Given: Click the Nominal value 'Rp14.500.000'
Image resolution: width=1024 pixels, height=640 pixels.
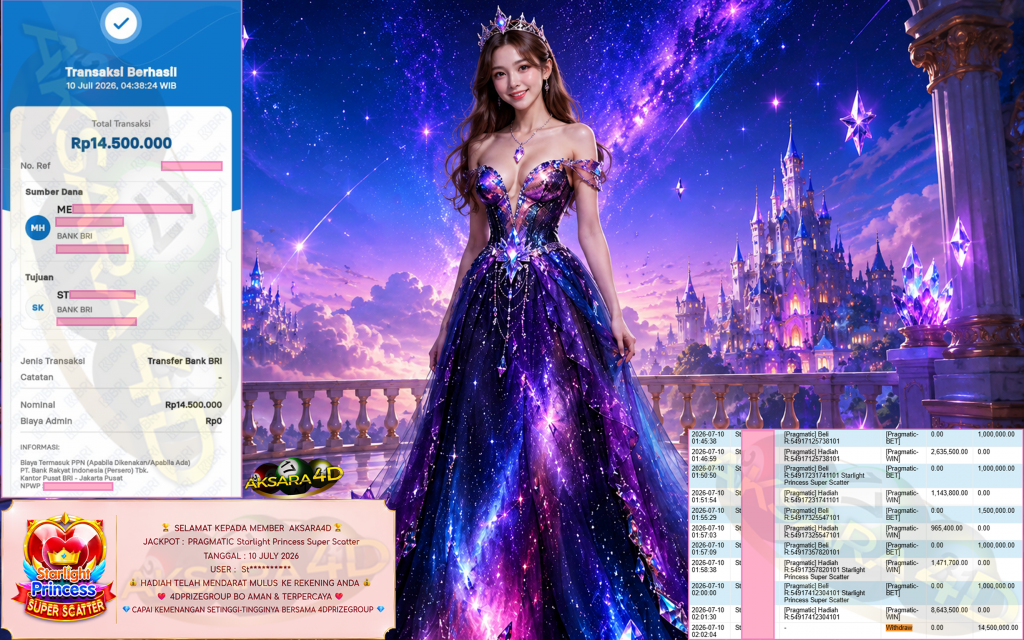Looking at the screenshot, I should (193, 405).
